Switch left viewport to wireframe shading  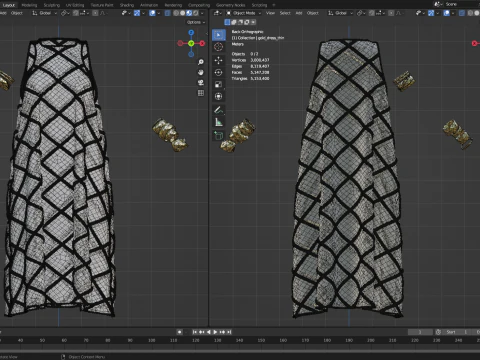176,13
